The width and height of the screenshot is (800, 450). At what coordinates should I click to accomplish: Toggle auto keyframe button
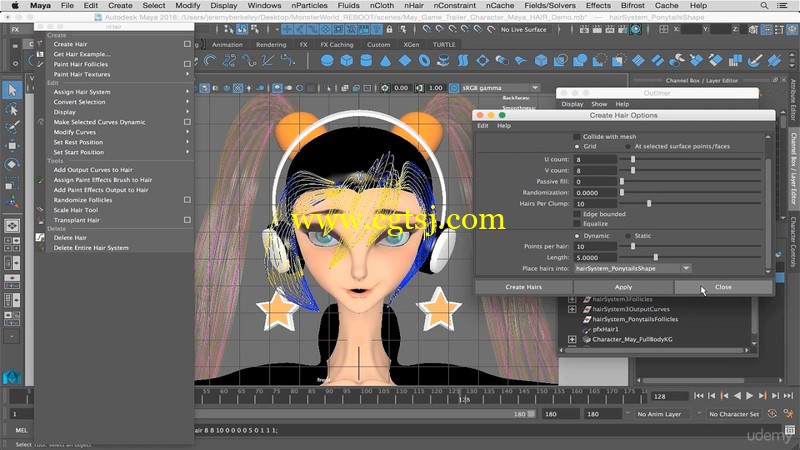click(773, 414)
